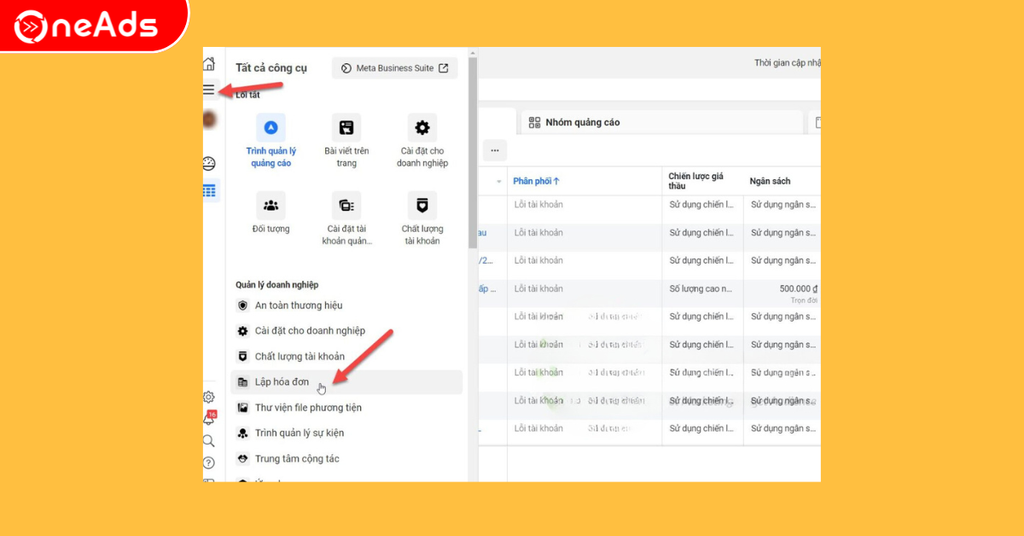This screenshot has width=1024, height=536.
Task: Click the search magnifier in sidebar
Action: [209, 441]
